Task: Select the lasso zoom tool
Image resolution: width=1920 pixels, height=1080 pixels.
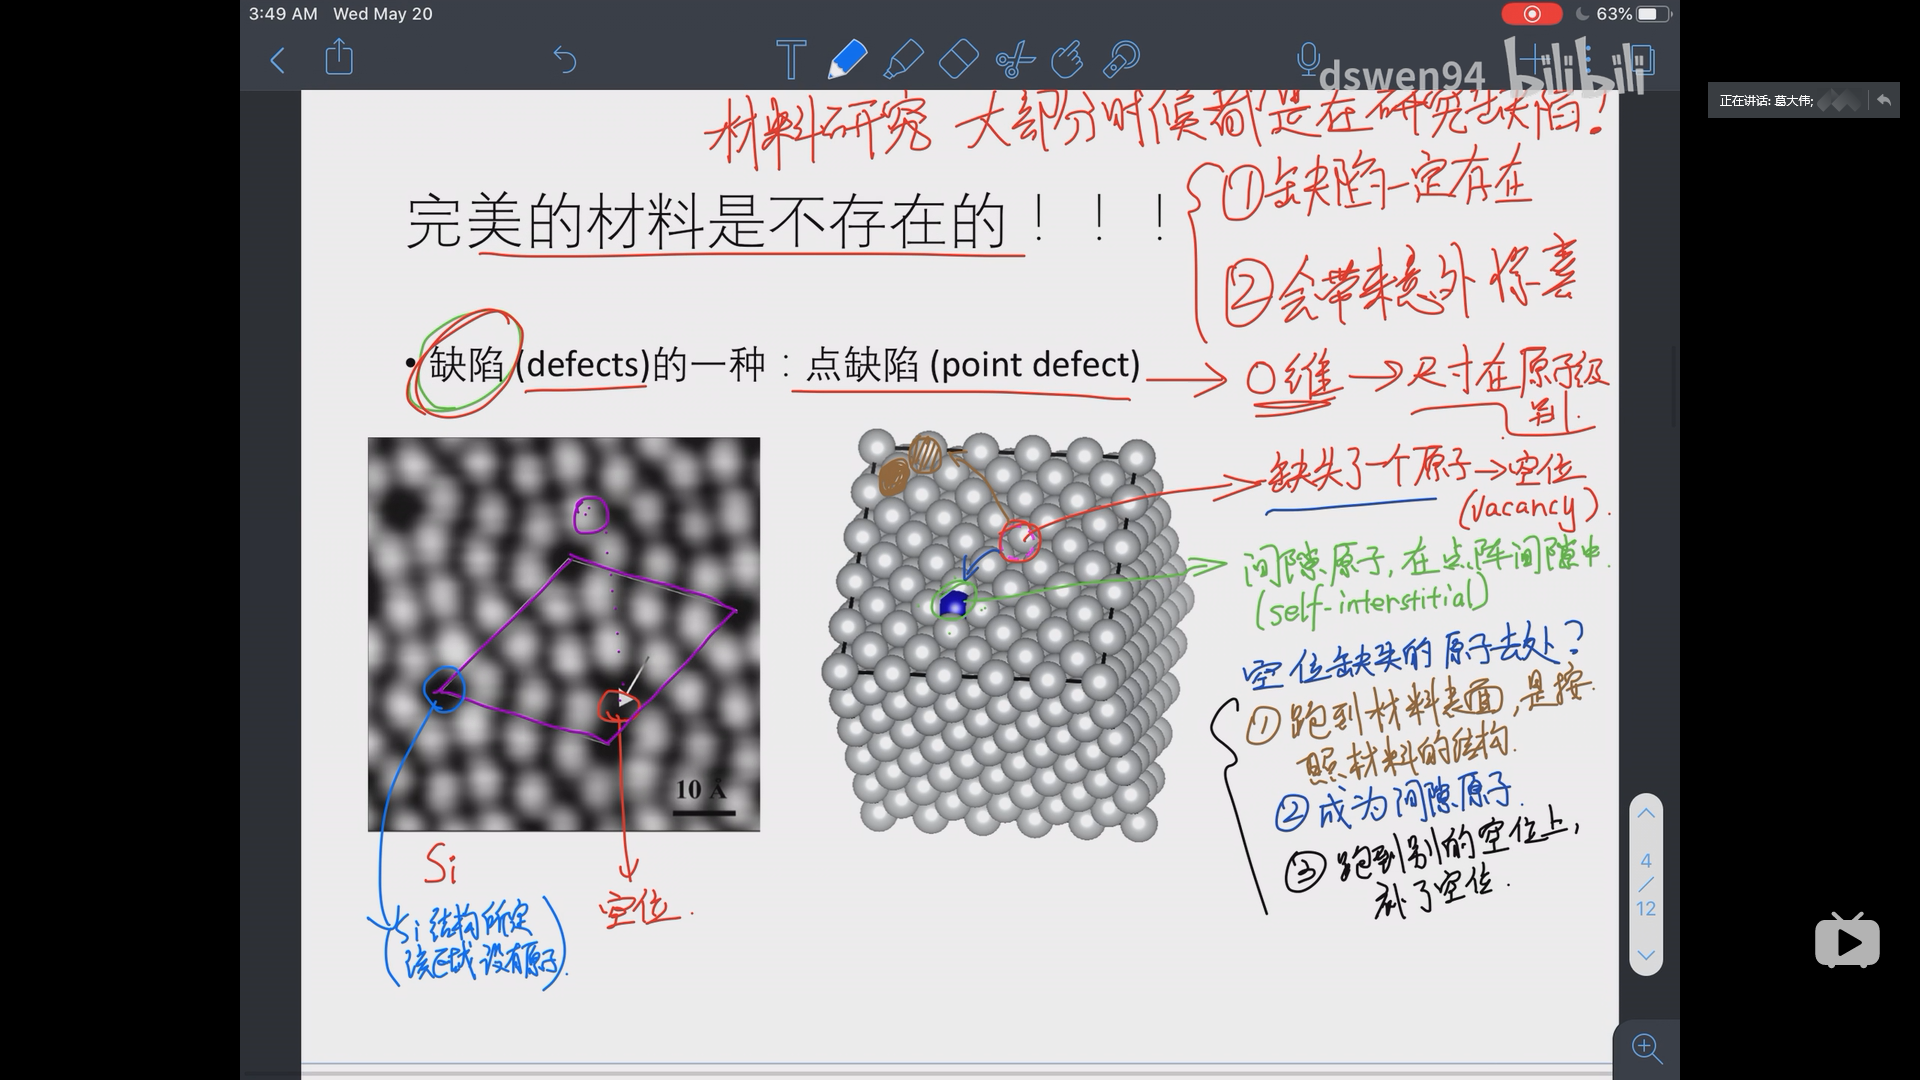Action: click(x=1121, y=59)
